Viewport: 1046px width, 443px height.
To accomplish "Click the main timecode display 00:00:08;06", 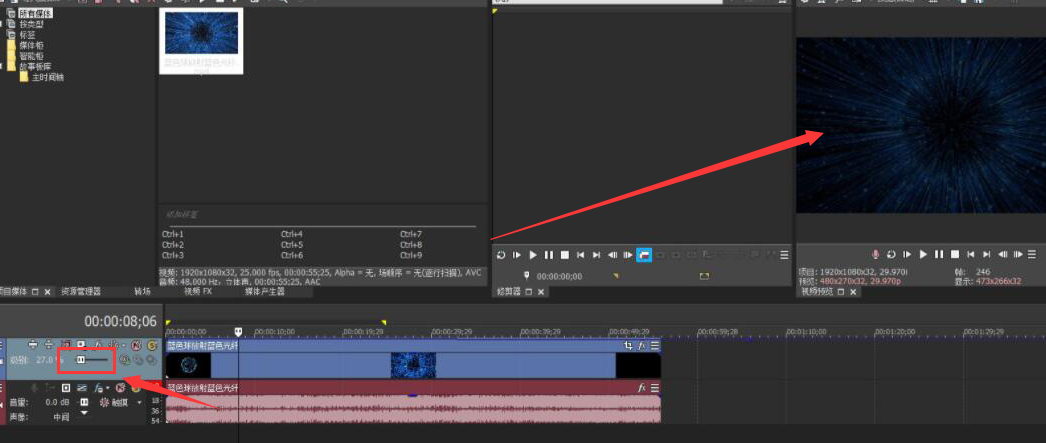I will click(120, 322).
